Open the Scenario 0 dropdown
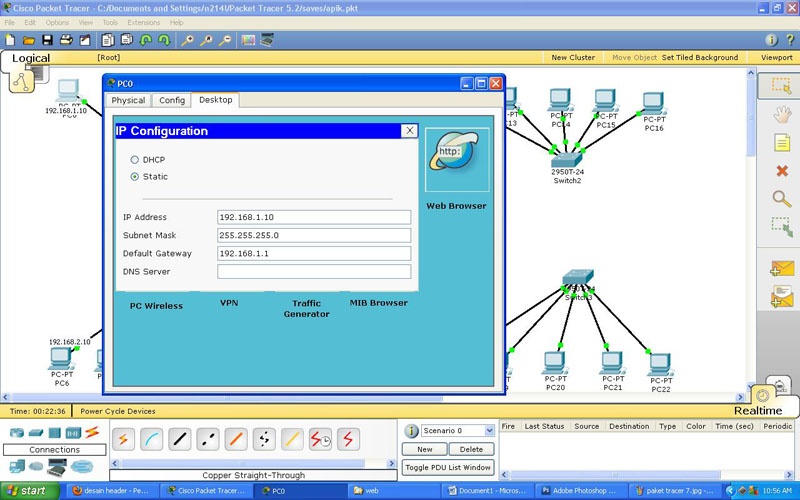The image size is (800, 500). coord(458,431)
